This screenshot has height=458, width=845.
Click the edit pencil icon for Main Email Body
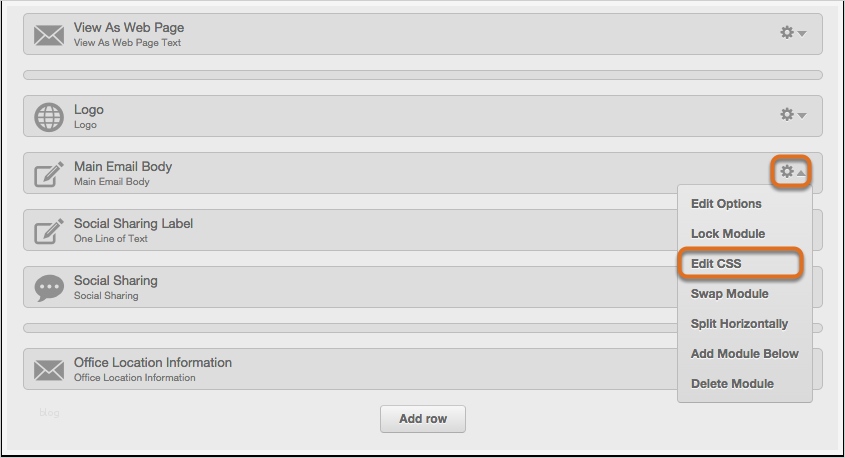point(49,174)
